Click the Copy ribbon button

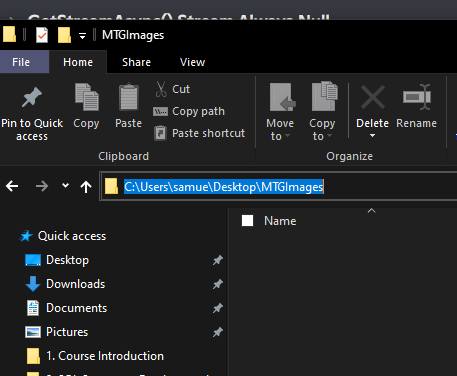[x=86, y=106]
